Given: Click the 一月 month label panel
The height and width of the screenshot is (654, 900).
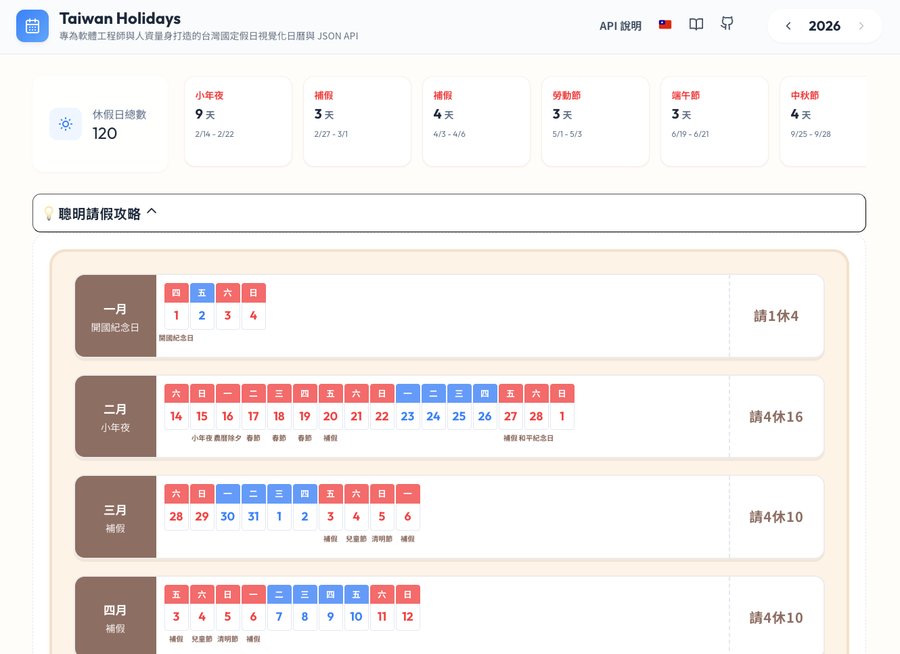Looking at the screenshot, I should point(115,315).
